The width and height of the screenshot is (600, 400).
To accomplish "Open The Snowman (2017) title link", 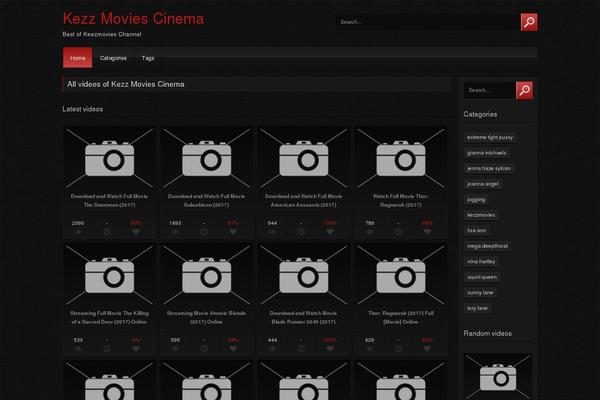I will tap(109, 201).
